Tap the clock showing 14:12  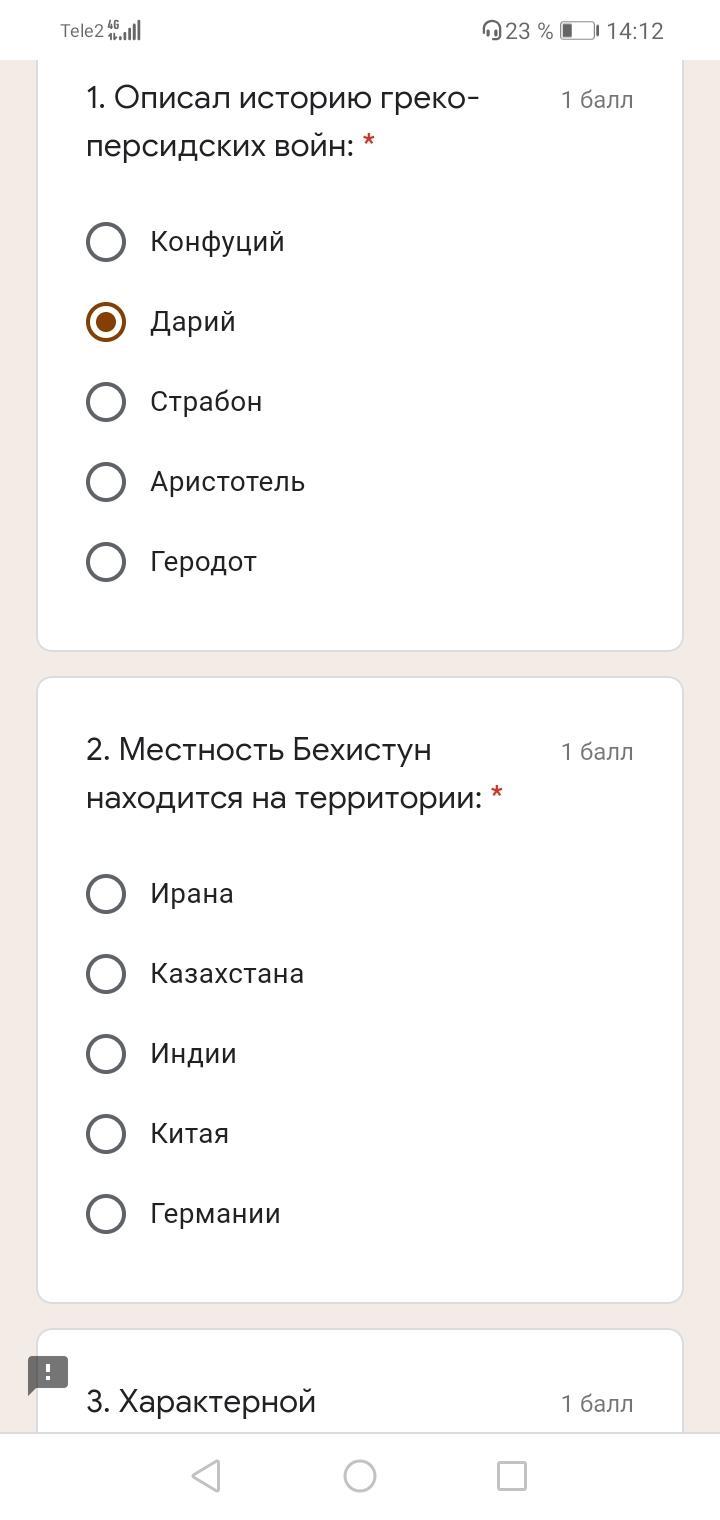(635, 31)
